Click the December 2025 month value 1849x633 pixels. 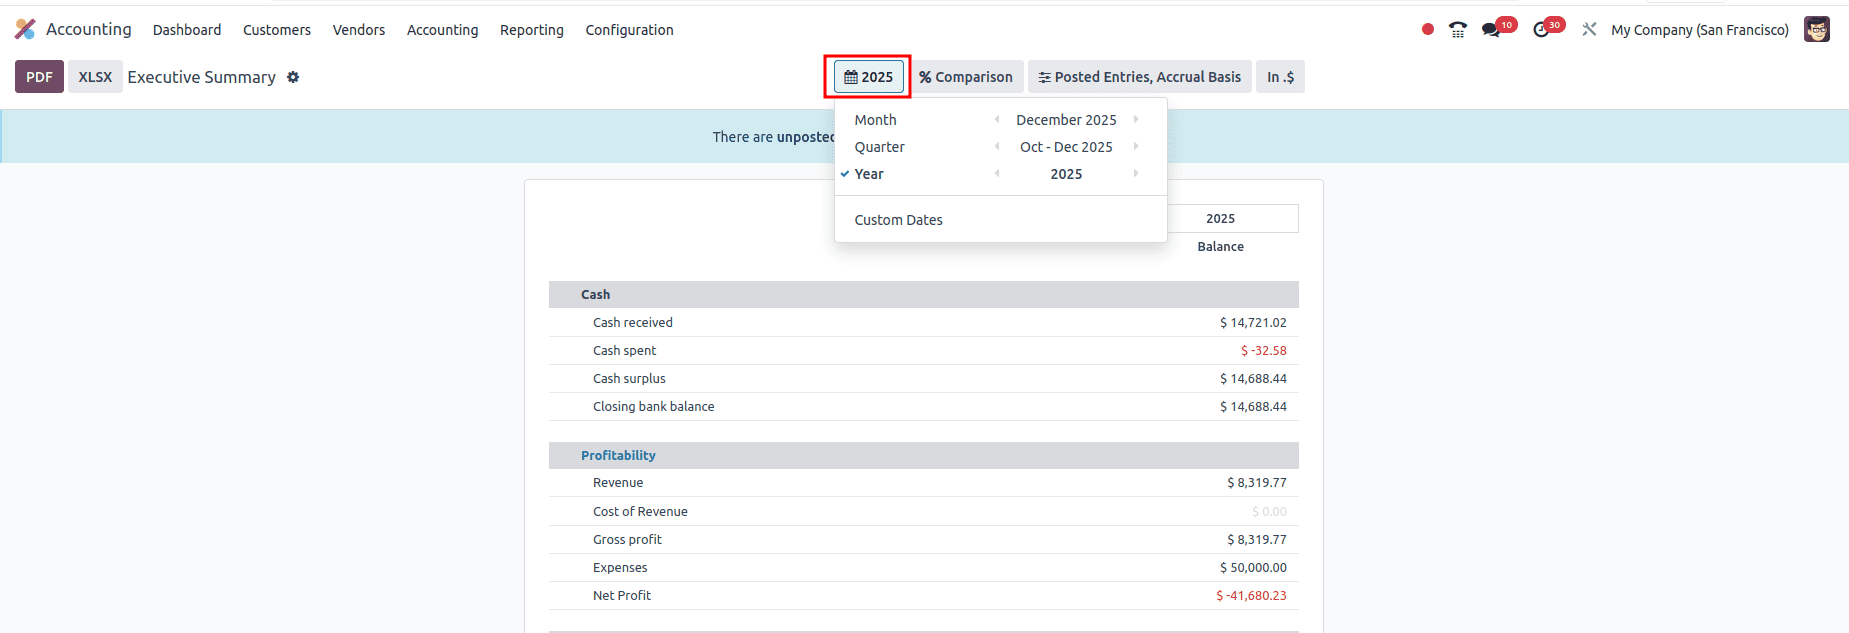pyautogui.click(x=1066, y=120)
